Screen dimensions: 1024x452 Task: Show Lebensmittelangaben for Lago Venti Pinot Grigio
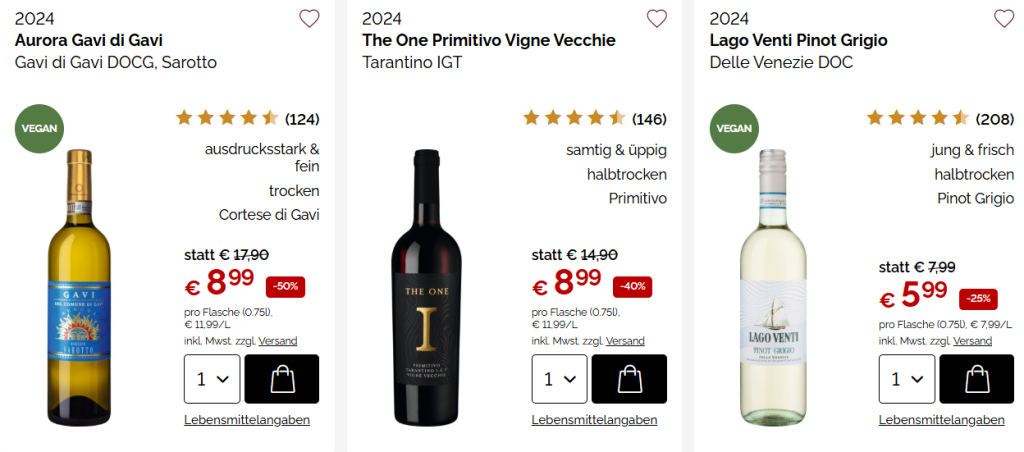coord(941,420)
